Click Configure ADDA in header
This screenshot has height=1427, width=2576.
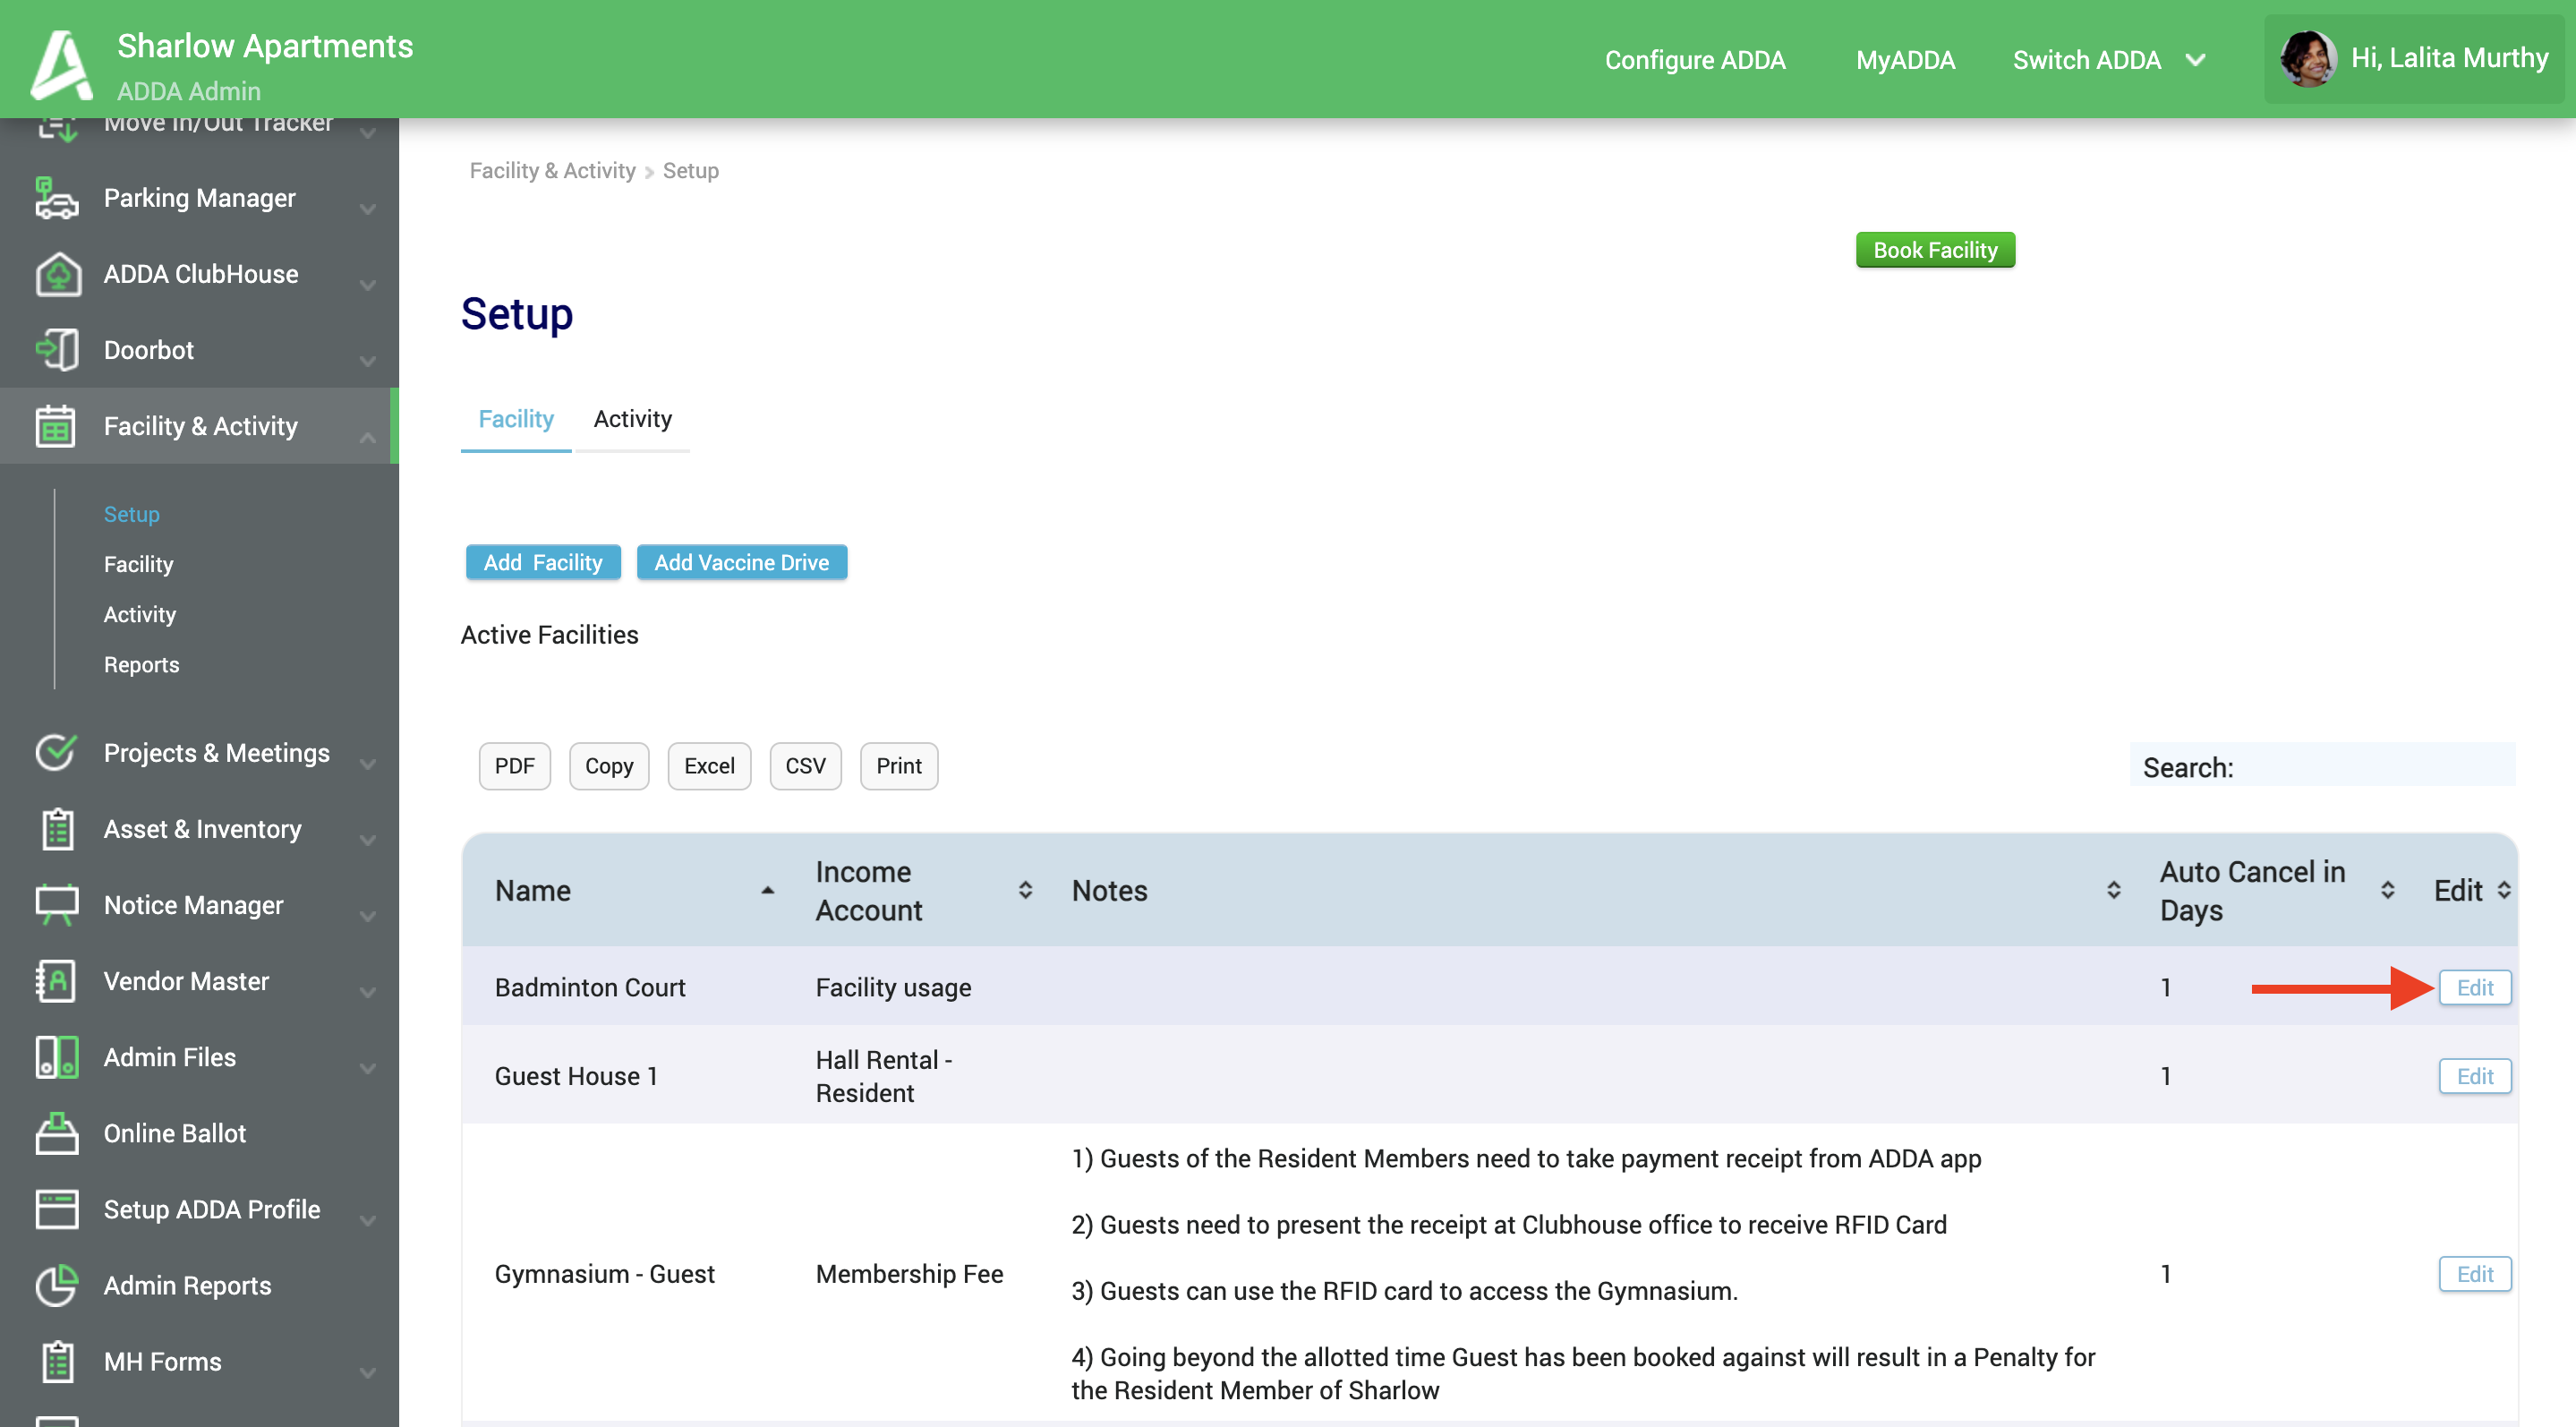[x=1695, y=60]
